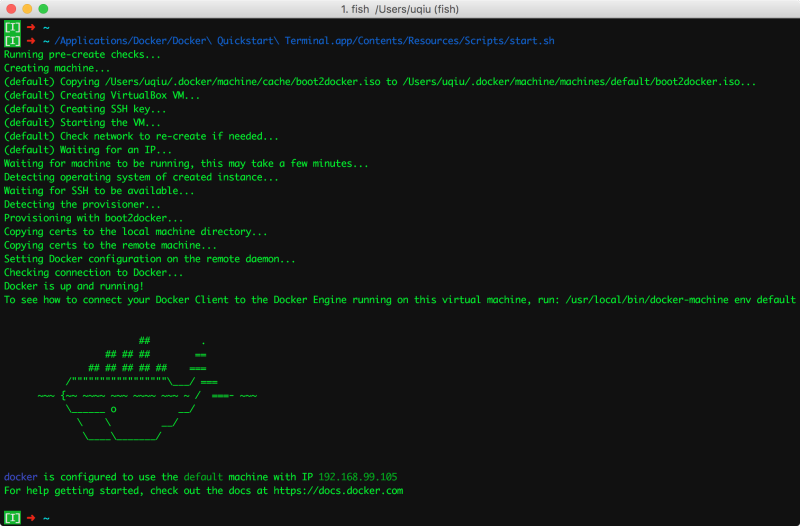Click the "Creating VirtualBox VM..." output line
Viewport: 800px width, 526px height.
[x=102, y=95]
